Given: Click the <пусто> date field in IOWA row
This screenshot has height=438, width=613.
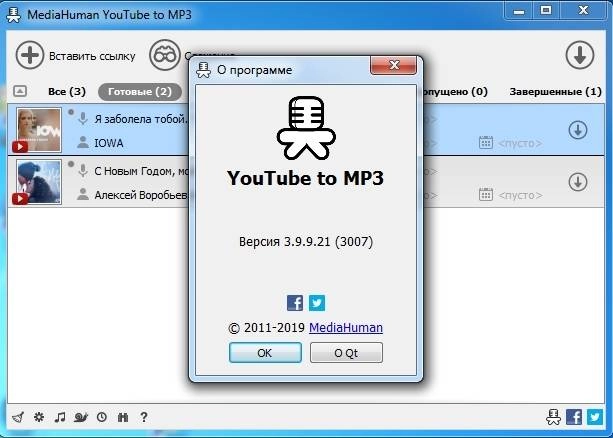Looking at the screenshot, I should [520, 144].
